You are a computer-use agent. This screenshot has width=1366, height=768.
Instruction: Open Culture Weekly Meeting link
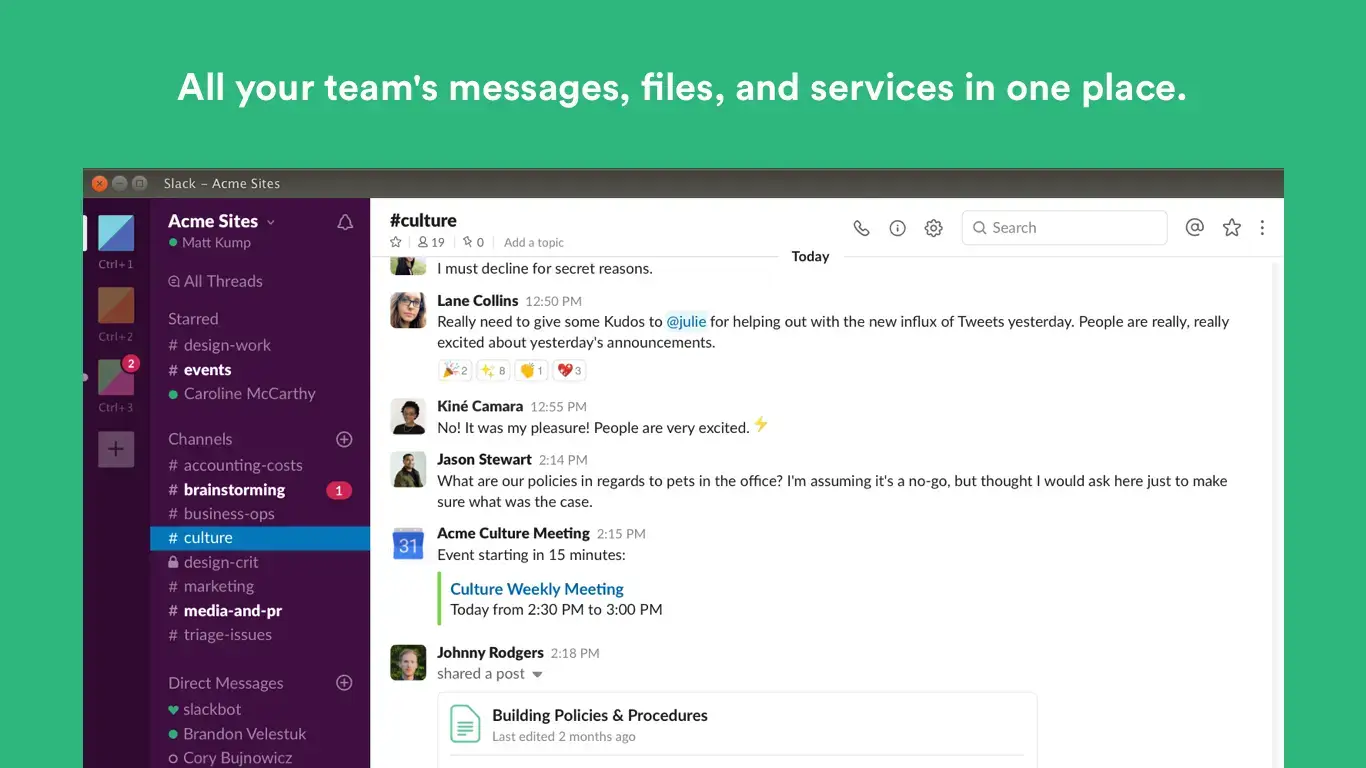[537, 589]
